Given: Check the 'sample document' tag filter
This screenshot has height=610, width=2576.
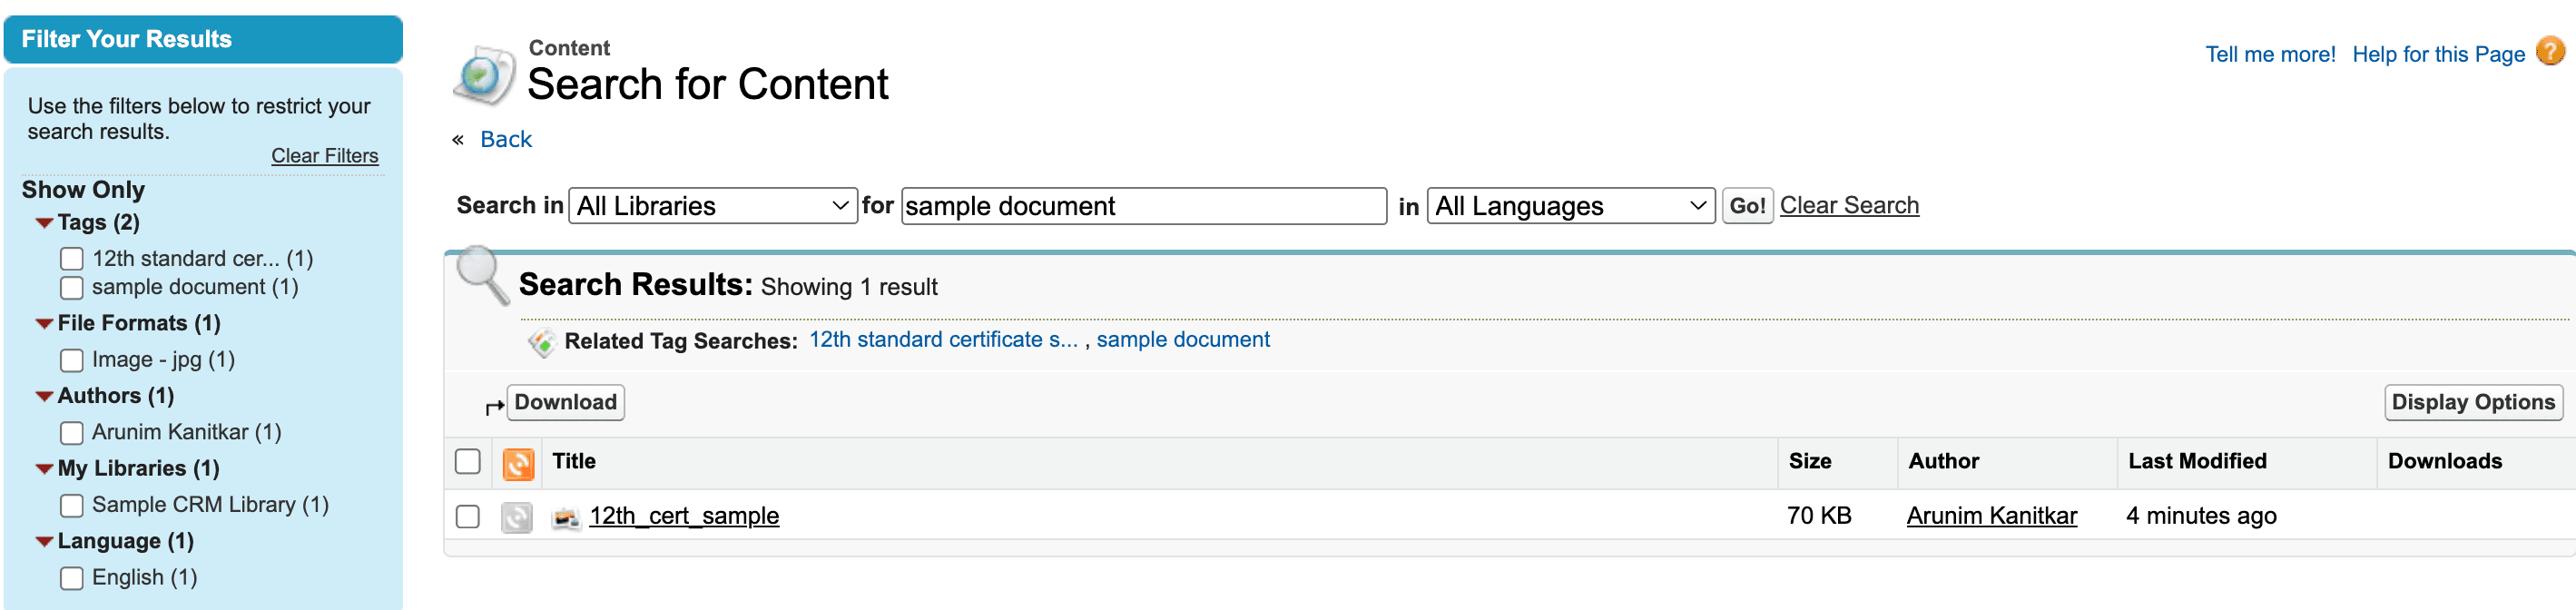Looking at the screenshot, I should point(72,288).
